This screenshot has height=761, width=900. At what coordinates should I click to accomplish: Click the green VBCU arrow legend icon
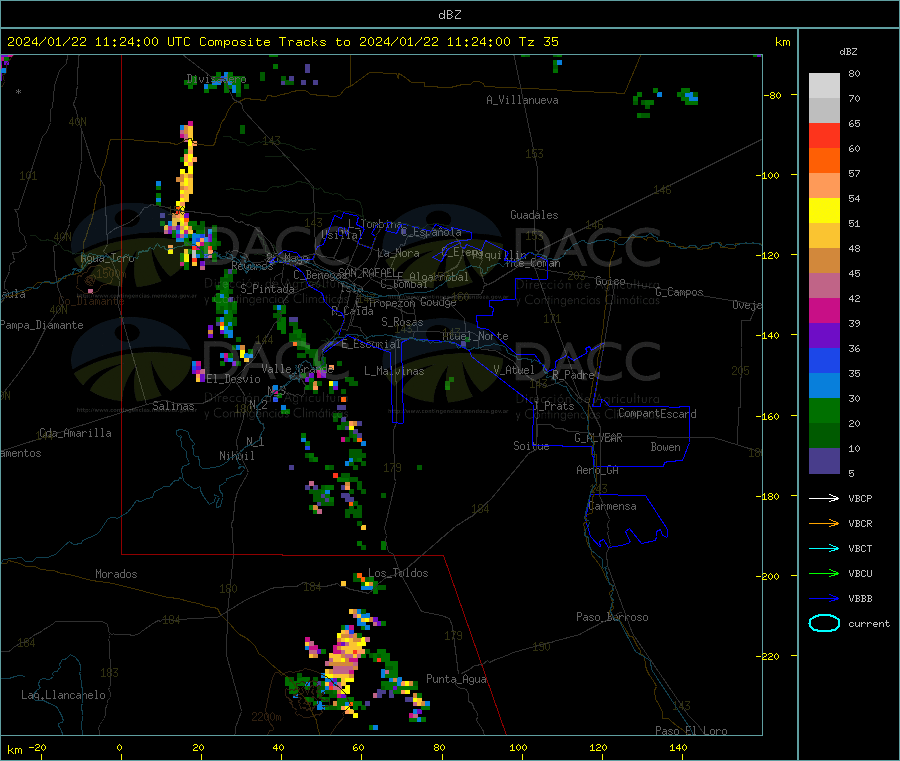pos(824,573)
